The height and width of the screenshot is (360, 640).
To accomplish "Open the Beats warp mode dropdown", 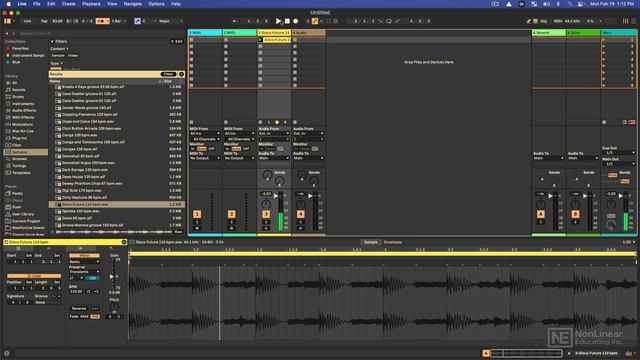I will pos(84,262).
